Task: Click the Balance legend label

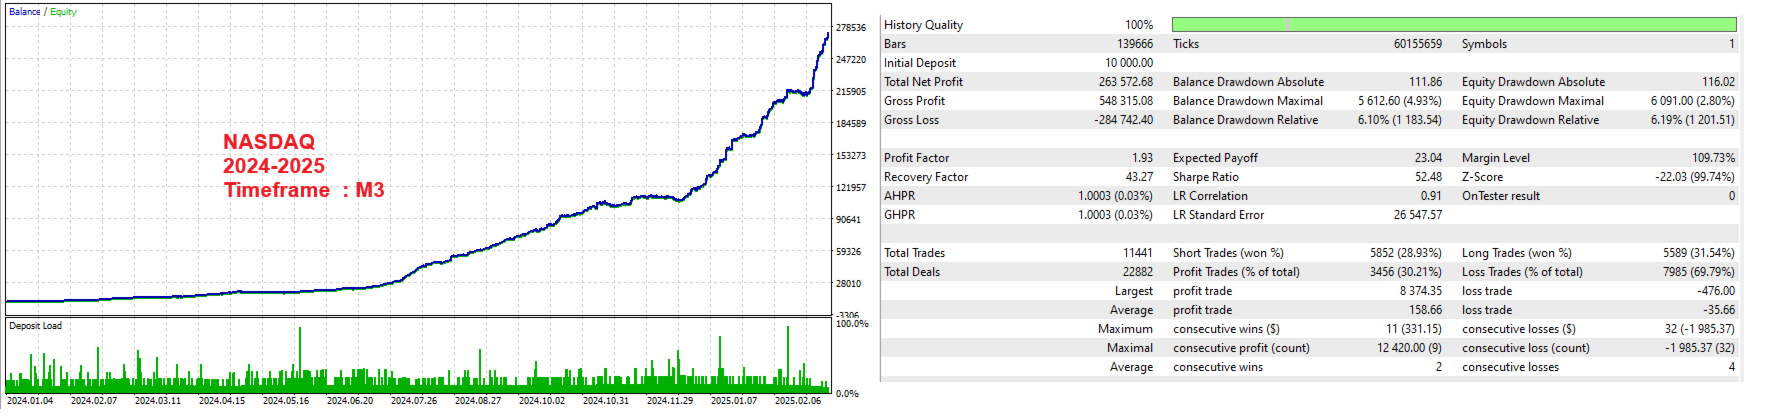Action: pyautogui.click(x=25, y=12)
